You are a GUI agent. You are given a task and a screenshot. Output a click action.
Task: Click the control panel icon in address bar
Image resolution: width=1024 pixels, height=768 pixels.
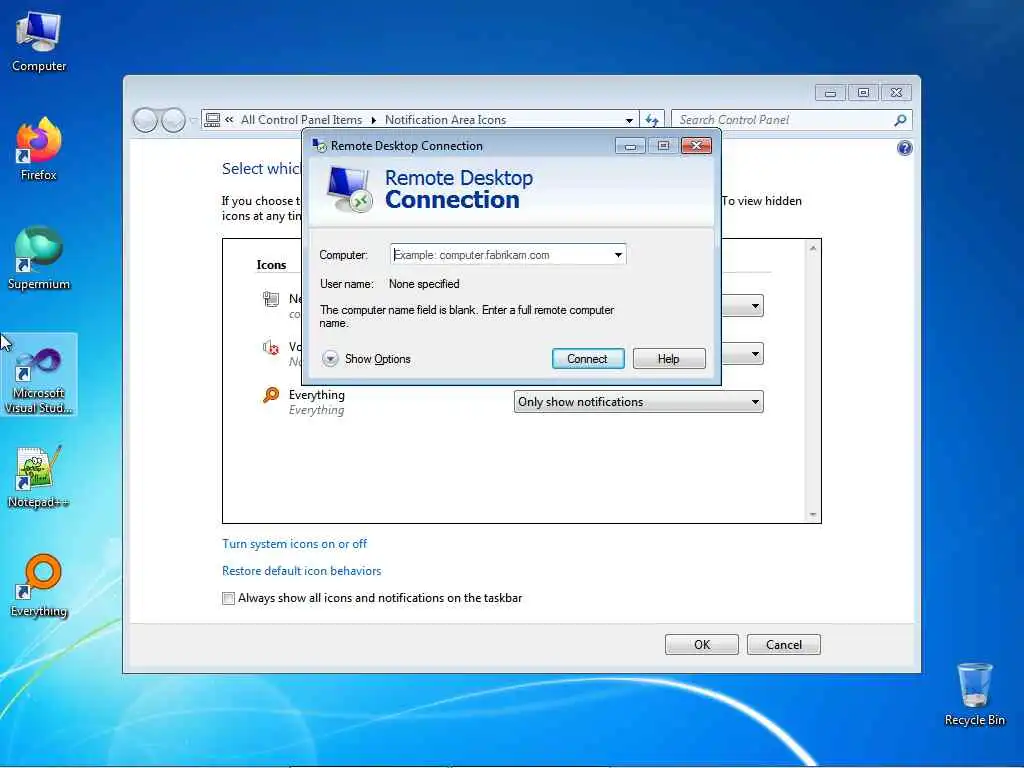[212, 120]
